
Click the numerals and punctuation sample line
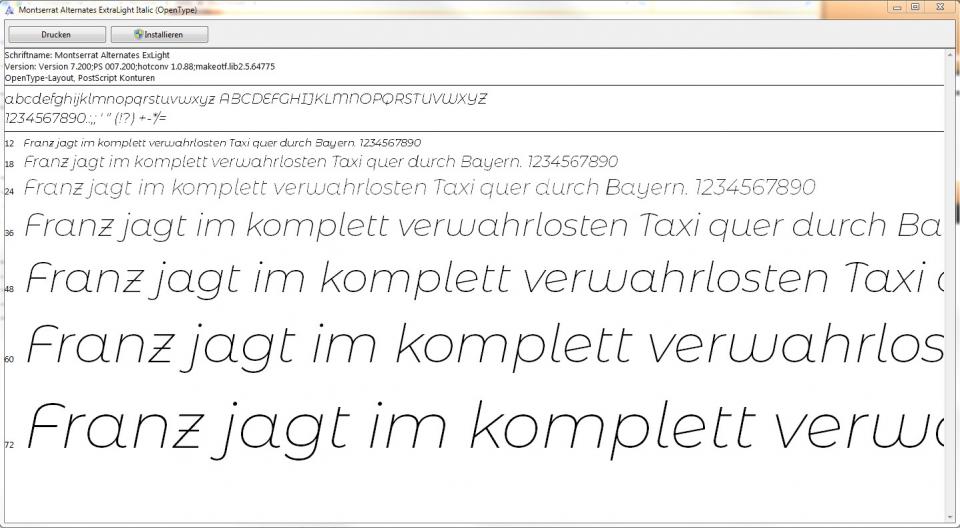85,118
